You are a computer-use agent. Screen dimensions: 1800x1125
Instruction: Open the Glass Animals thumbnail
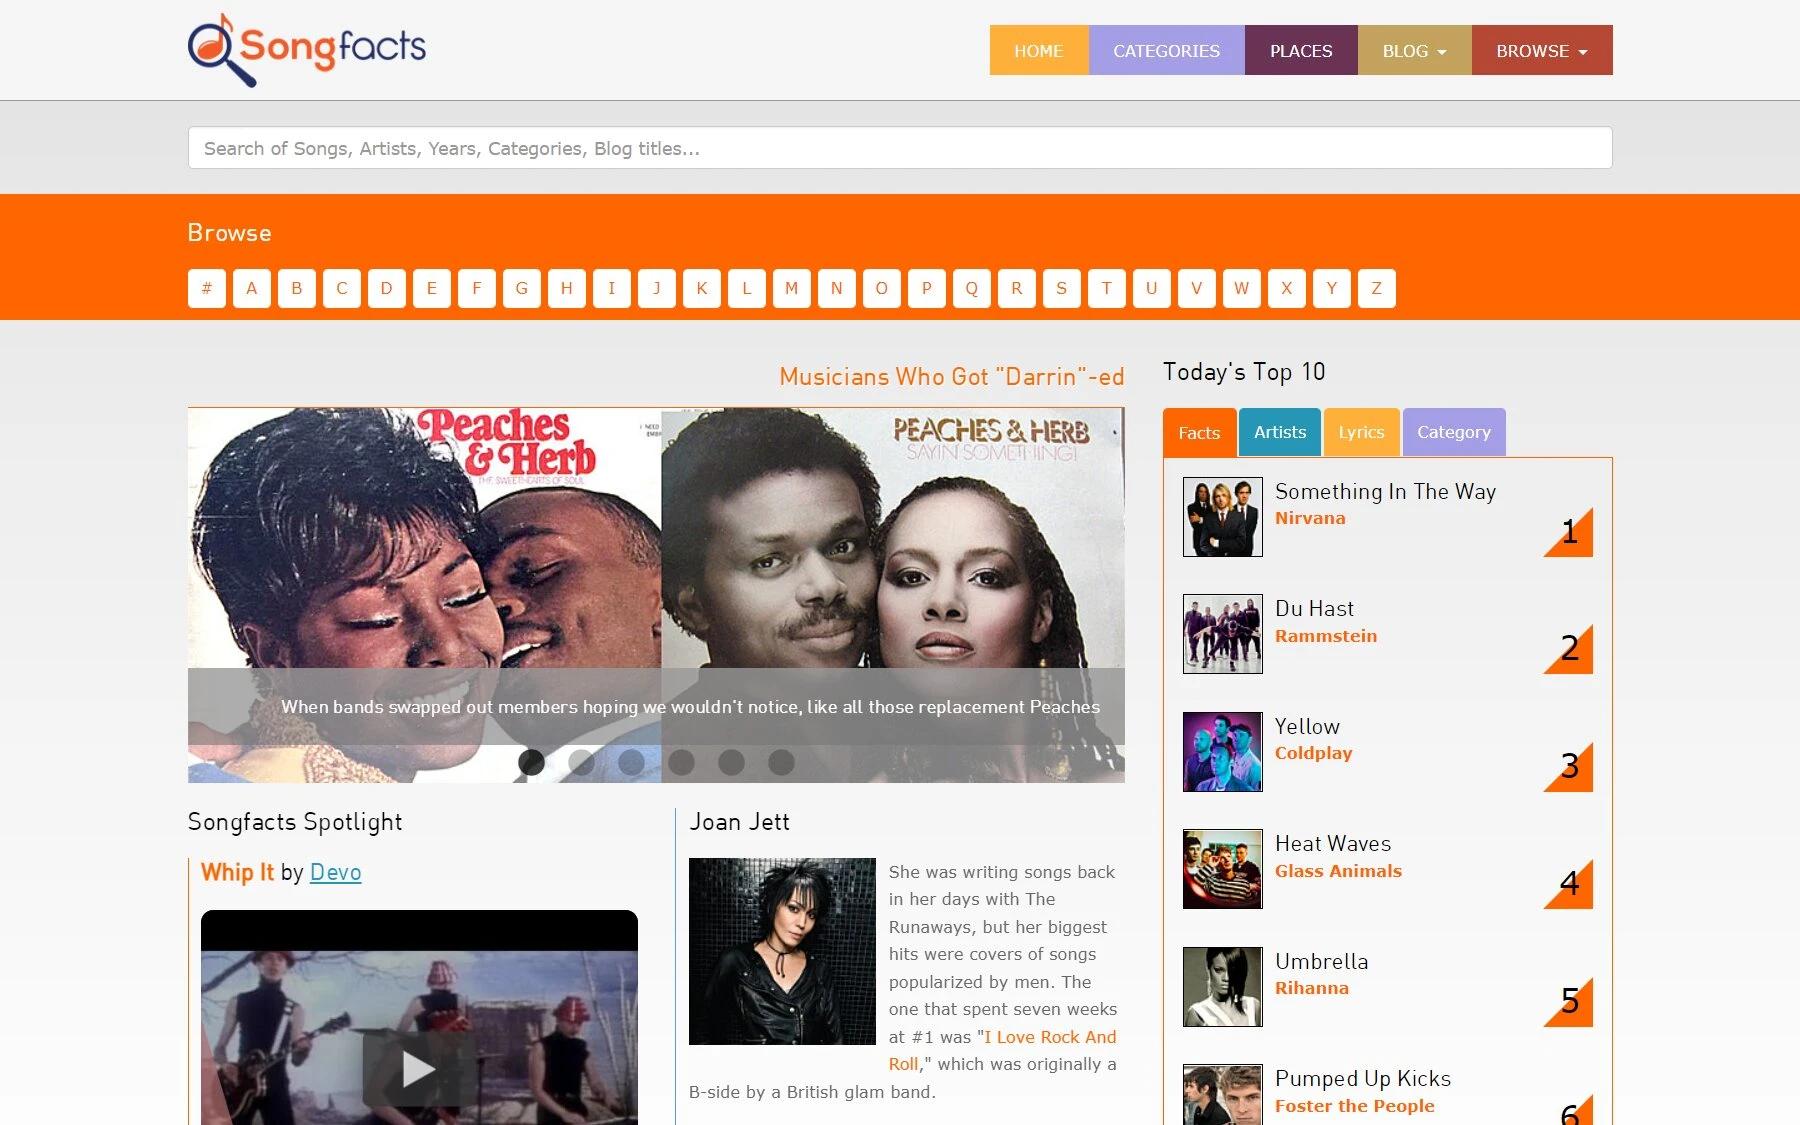(x=1222, y=869)
